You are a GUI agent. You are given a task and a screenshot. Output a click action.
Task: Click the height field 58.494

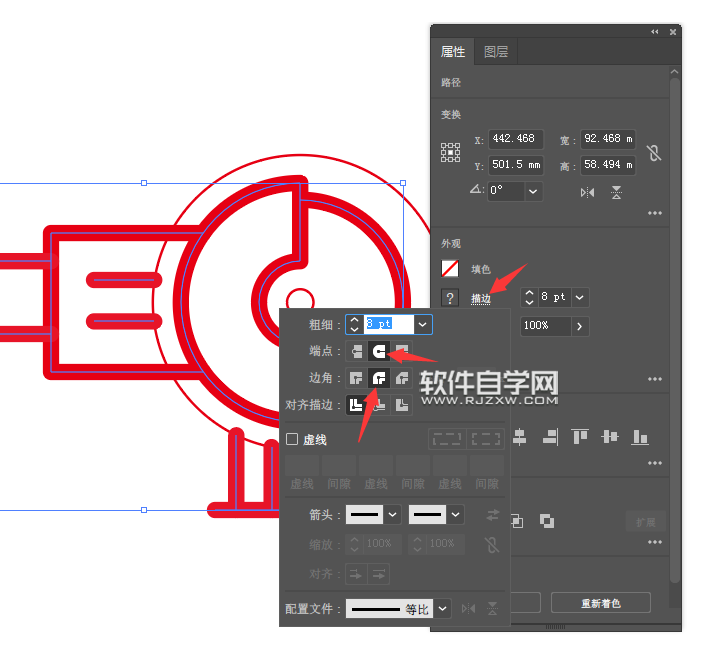click(608, 165)
